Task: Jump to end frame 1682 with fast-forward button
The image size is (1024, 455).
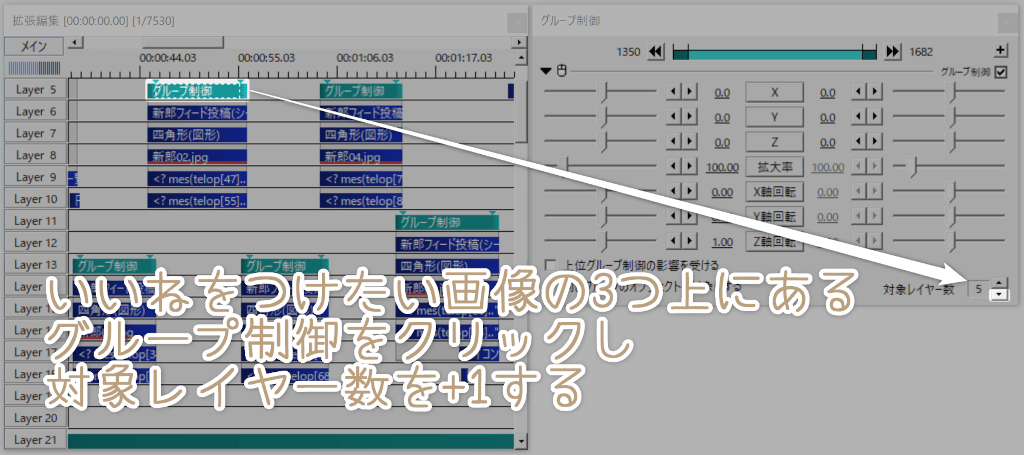Action: [893, 52]
